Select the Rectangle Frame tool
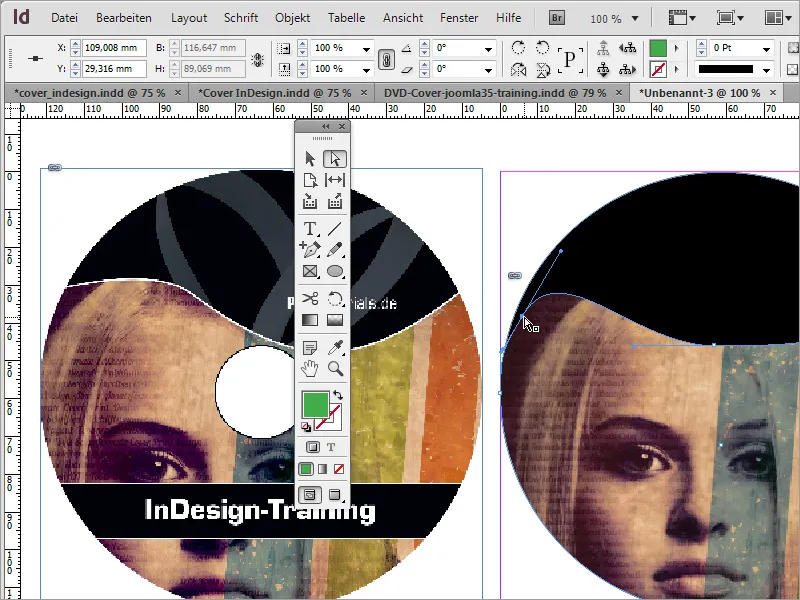The height and width of the screenshot is (600, 800). (x=310, y=271)
